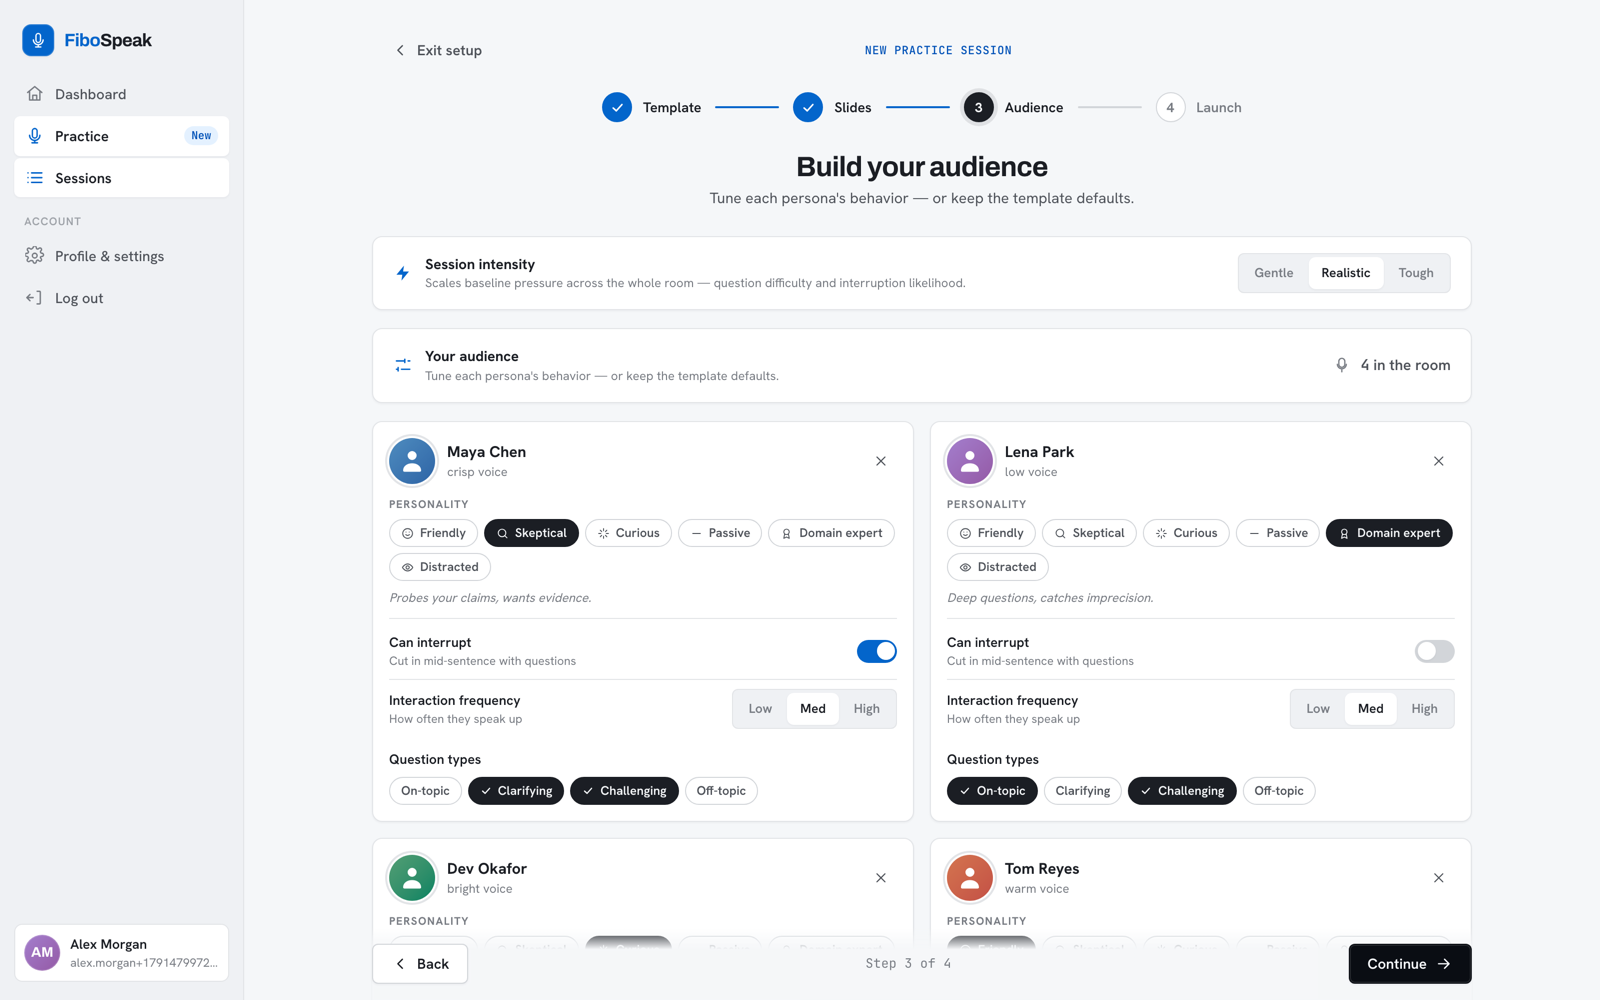Remove Tom Reyes from the audience
The height and width of the screenshot is (1000, 1600).
pos(1439,878)
